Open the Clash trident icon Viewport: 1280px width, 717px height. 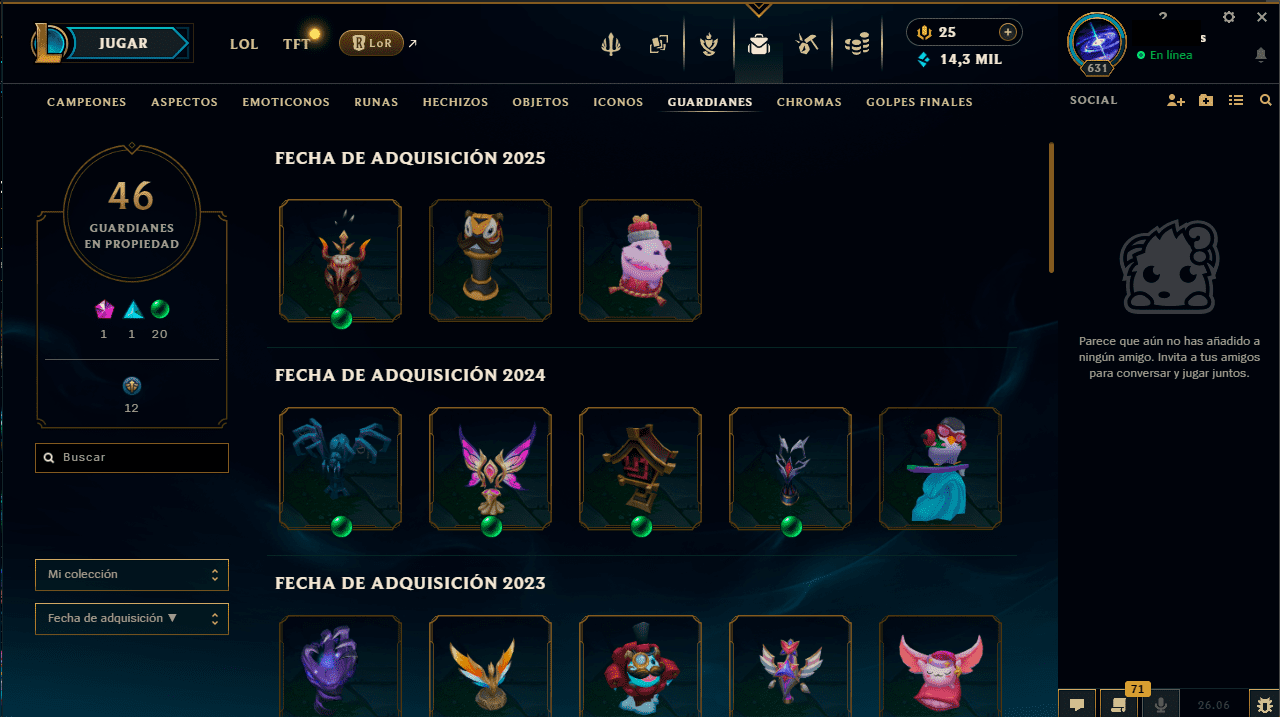pos(610,44)
